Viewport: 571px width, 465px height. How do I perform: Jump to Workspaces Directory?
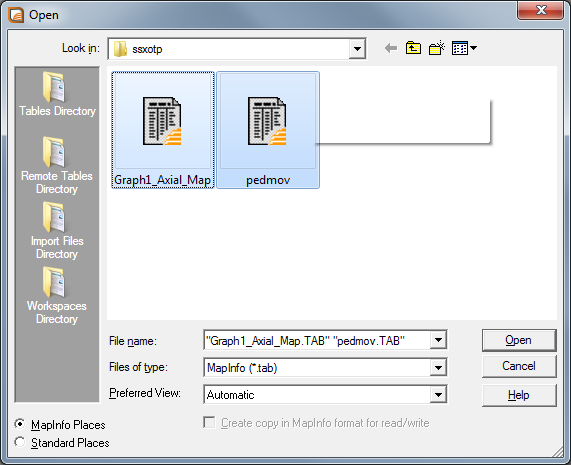(x=57, y=295)
